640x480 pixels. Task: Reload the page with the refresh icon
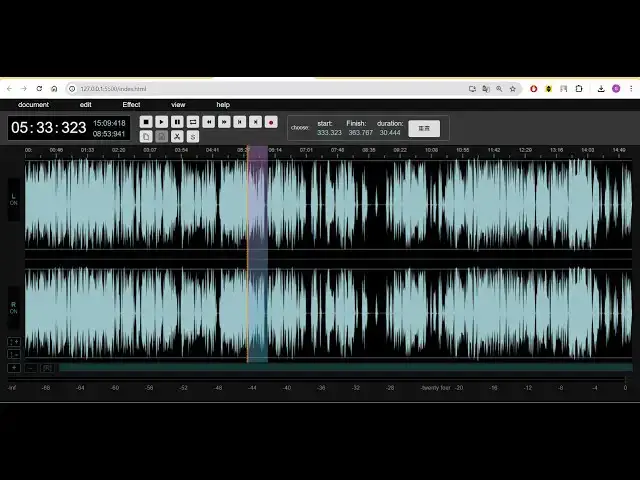tap(39, 89)
